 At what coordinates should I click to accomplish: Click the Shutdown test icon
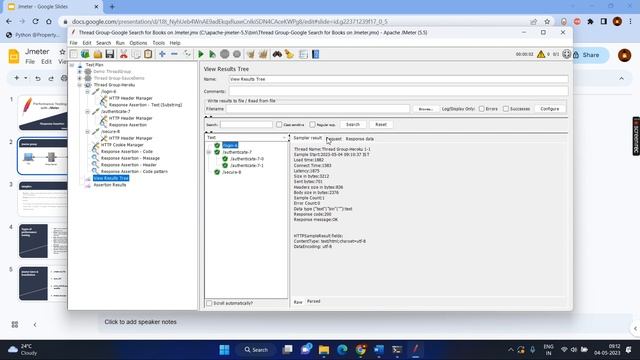[237, 54]
